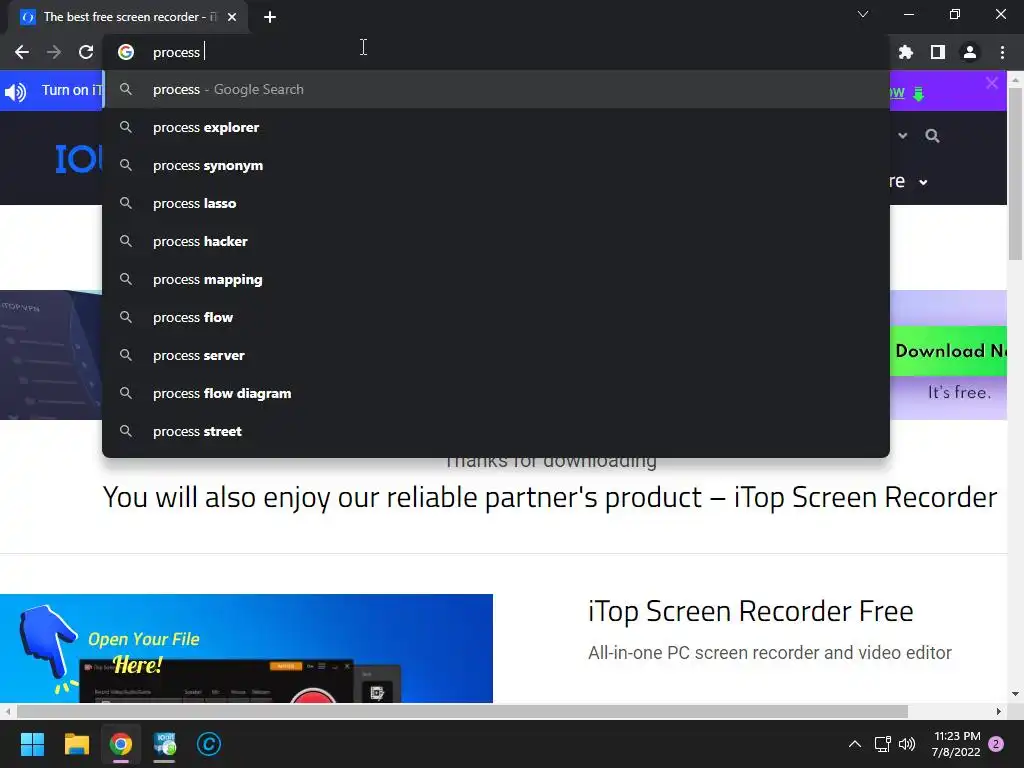Pick the 'process hacker' suggestion
Viewport: 1024px width, 768px height.
(496, 241)
